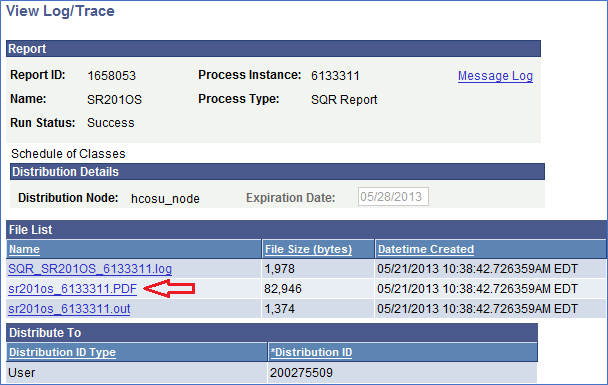608x385 pixels.
Task: Click the Run Status label
Action: coord(43,123)
